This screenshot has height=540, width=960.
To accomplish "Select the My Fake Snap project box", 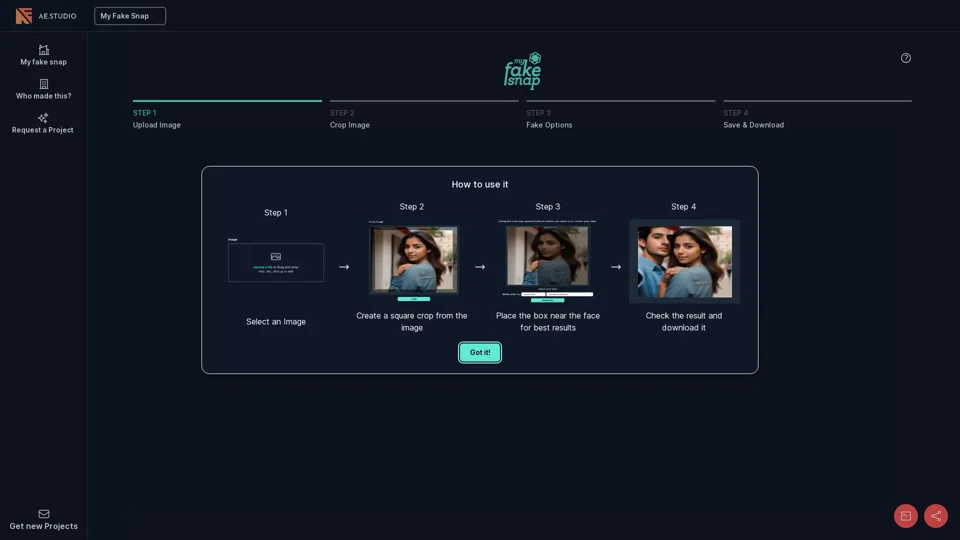I will (130, 16).
